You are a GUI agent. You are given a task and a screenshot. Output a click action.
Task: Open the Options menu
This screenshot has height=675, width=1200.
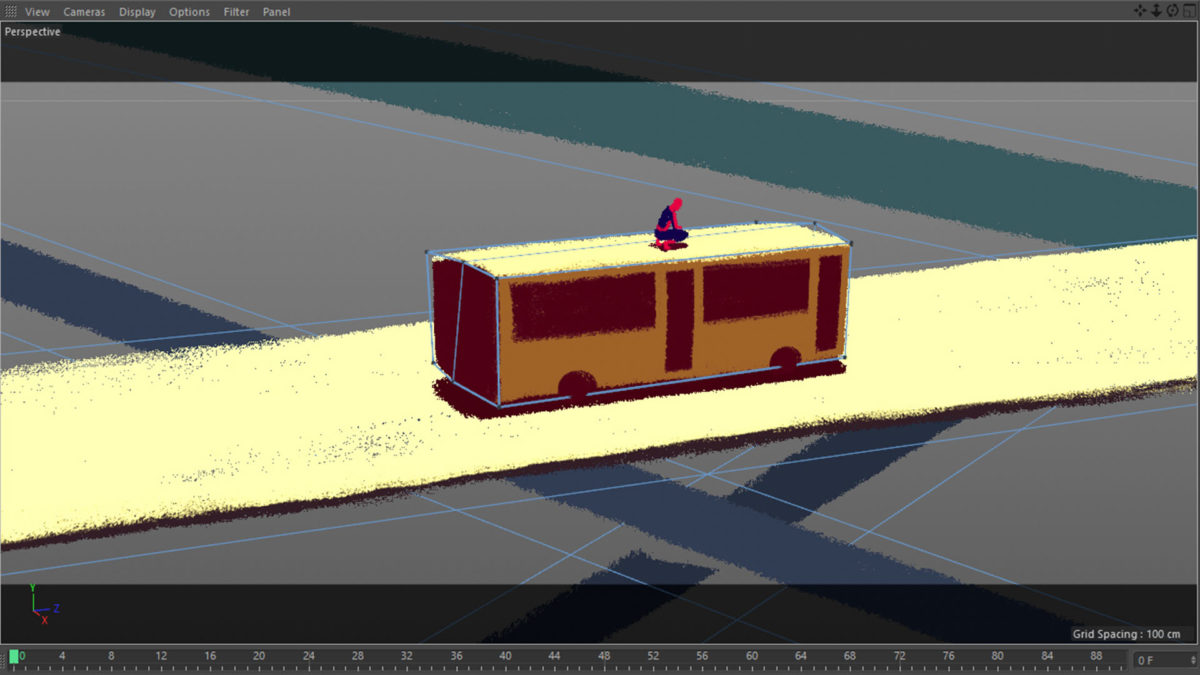pyautogui.click(x=189, y=12)
